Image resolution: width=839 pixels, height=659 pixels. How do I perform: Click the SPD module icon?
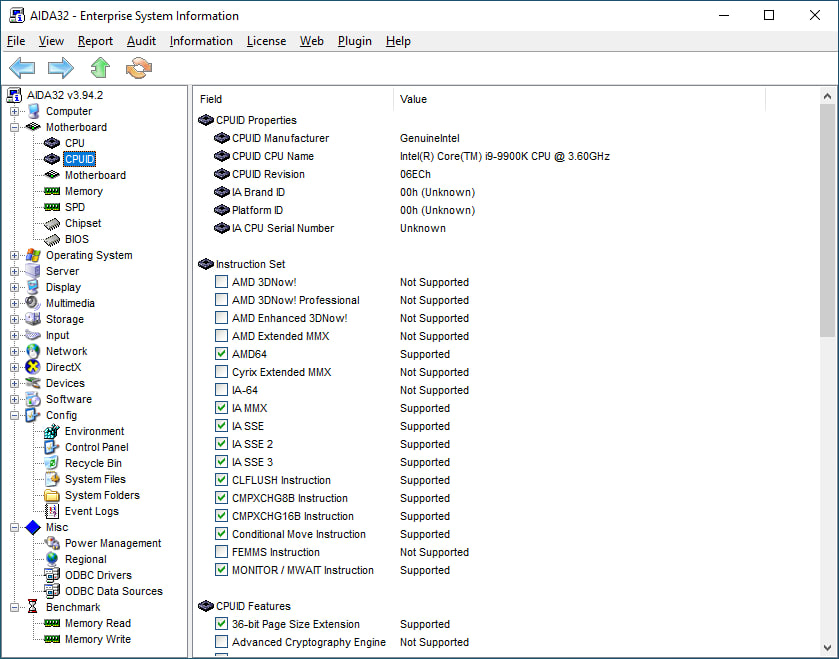[x=52, y=207]
